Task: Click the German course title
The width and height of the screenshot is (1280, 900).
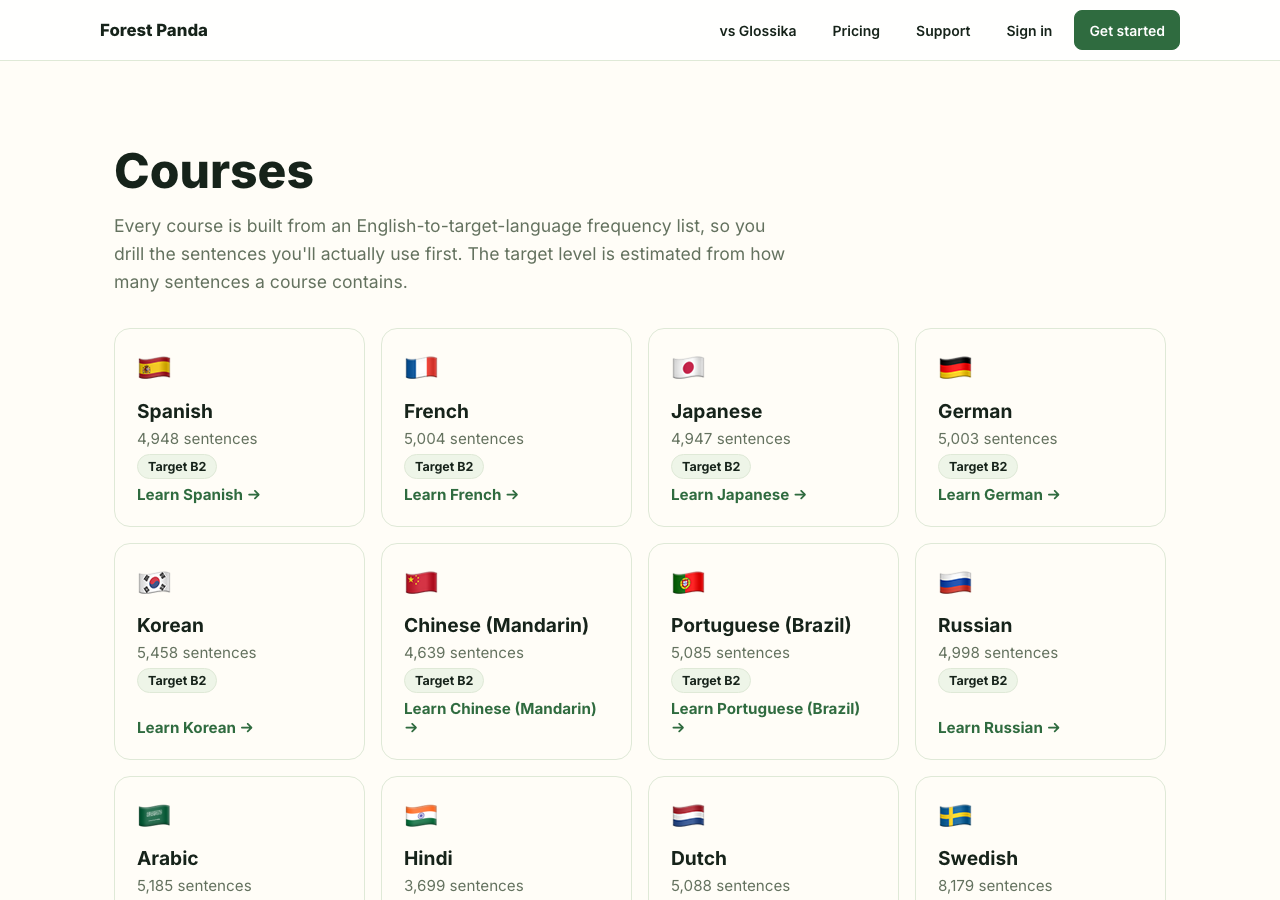Action: (975, 411)
